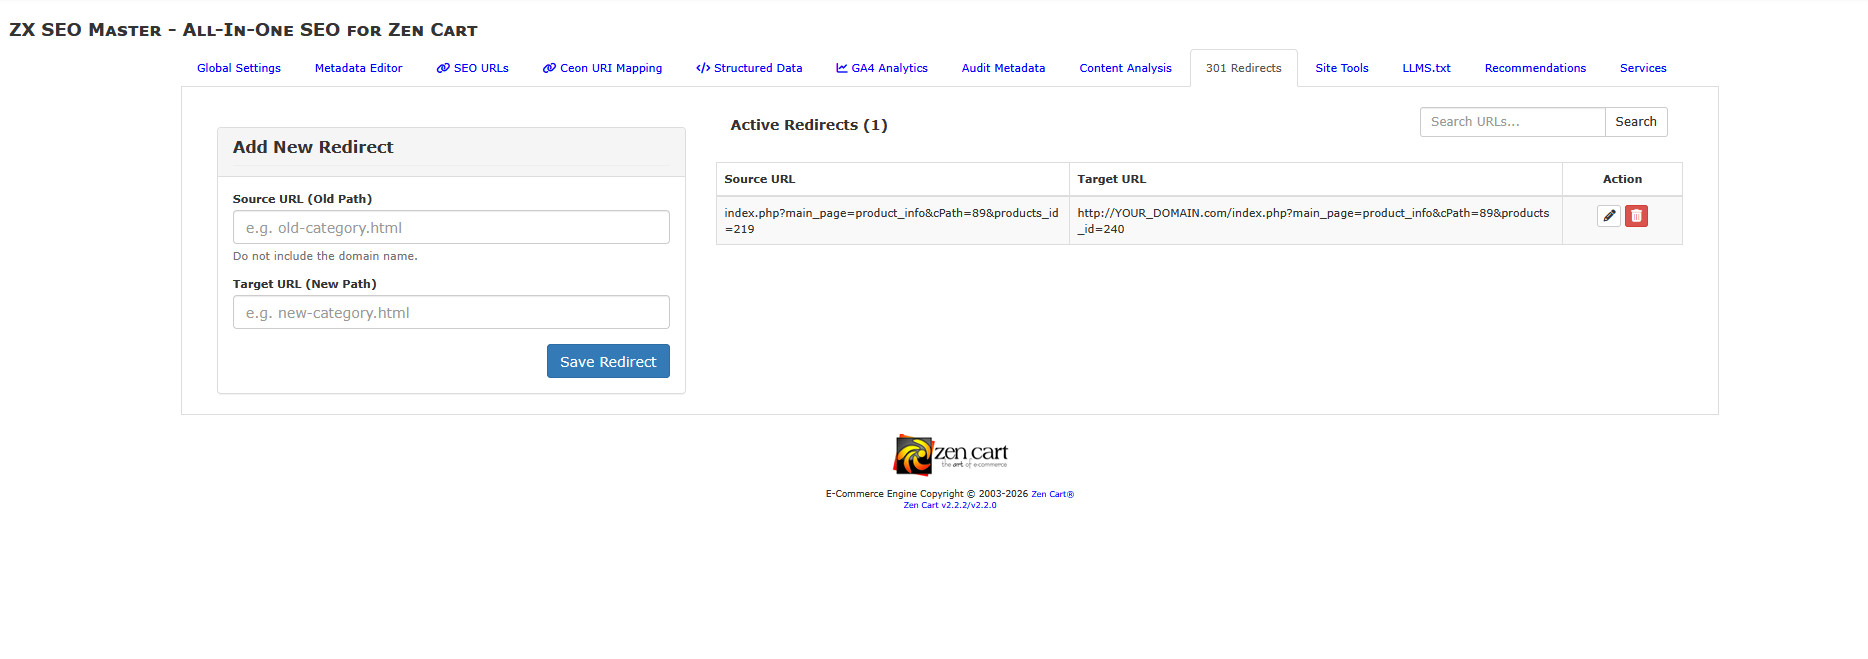Click the Search button
This screenshot has height=659, width=1868.
coord(1636,122)
